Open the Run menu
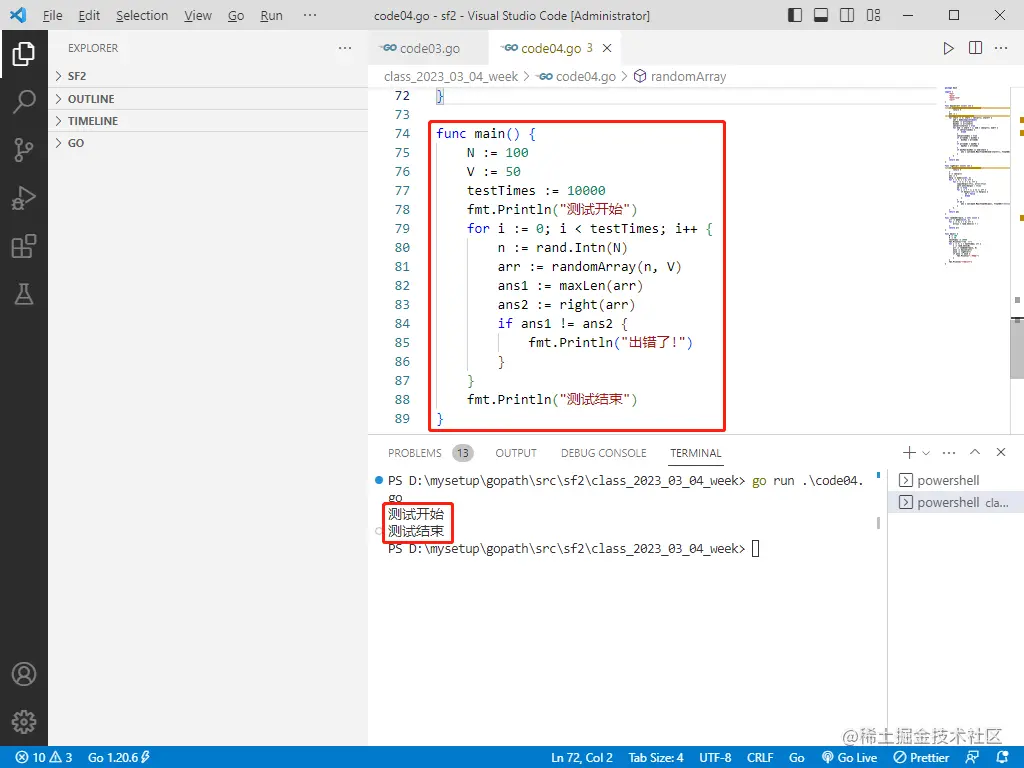Viewport: 1024px width, 768px height. [271, 15]
